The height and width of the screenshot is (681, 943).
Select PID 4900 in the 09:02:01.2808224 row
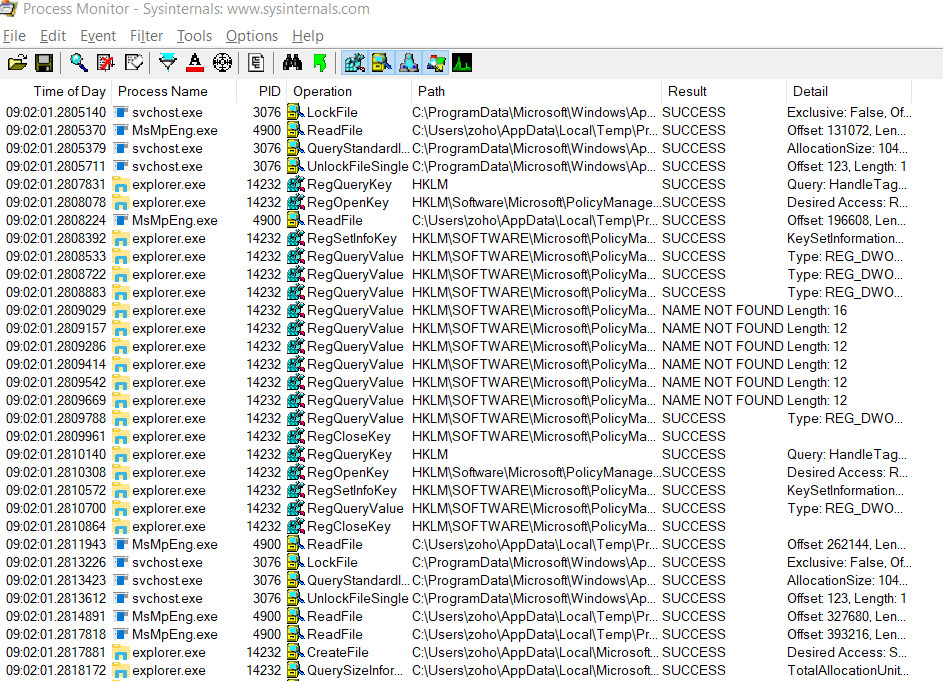[x=266, y=221]
